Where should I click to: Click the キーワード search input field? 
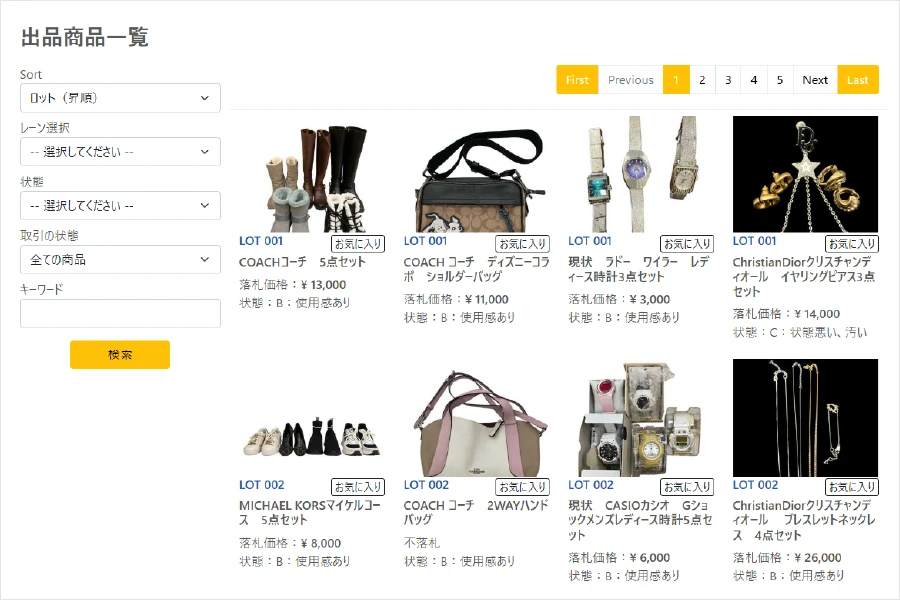[120, 314]
